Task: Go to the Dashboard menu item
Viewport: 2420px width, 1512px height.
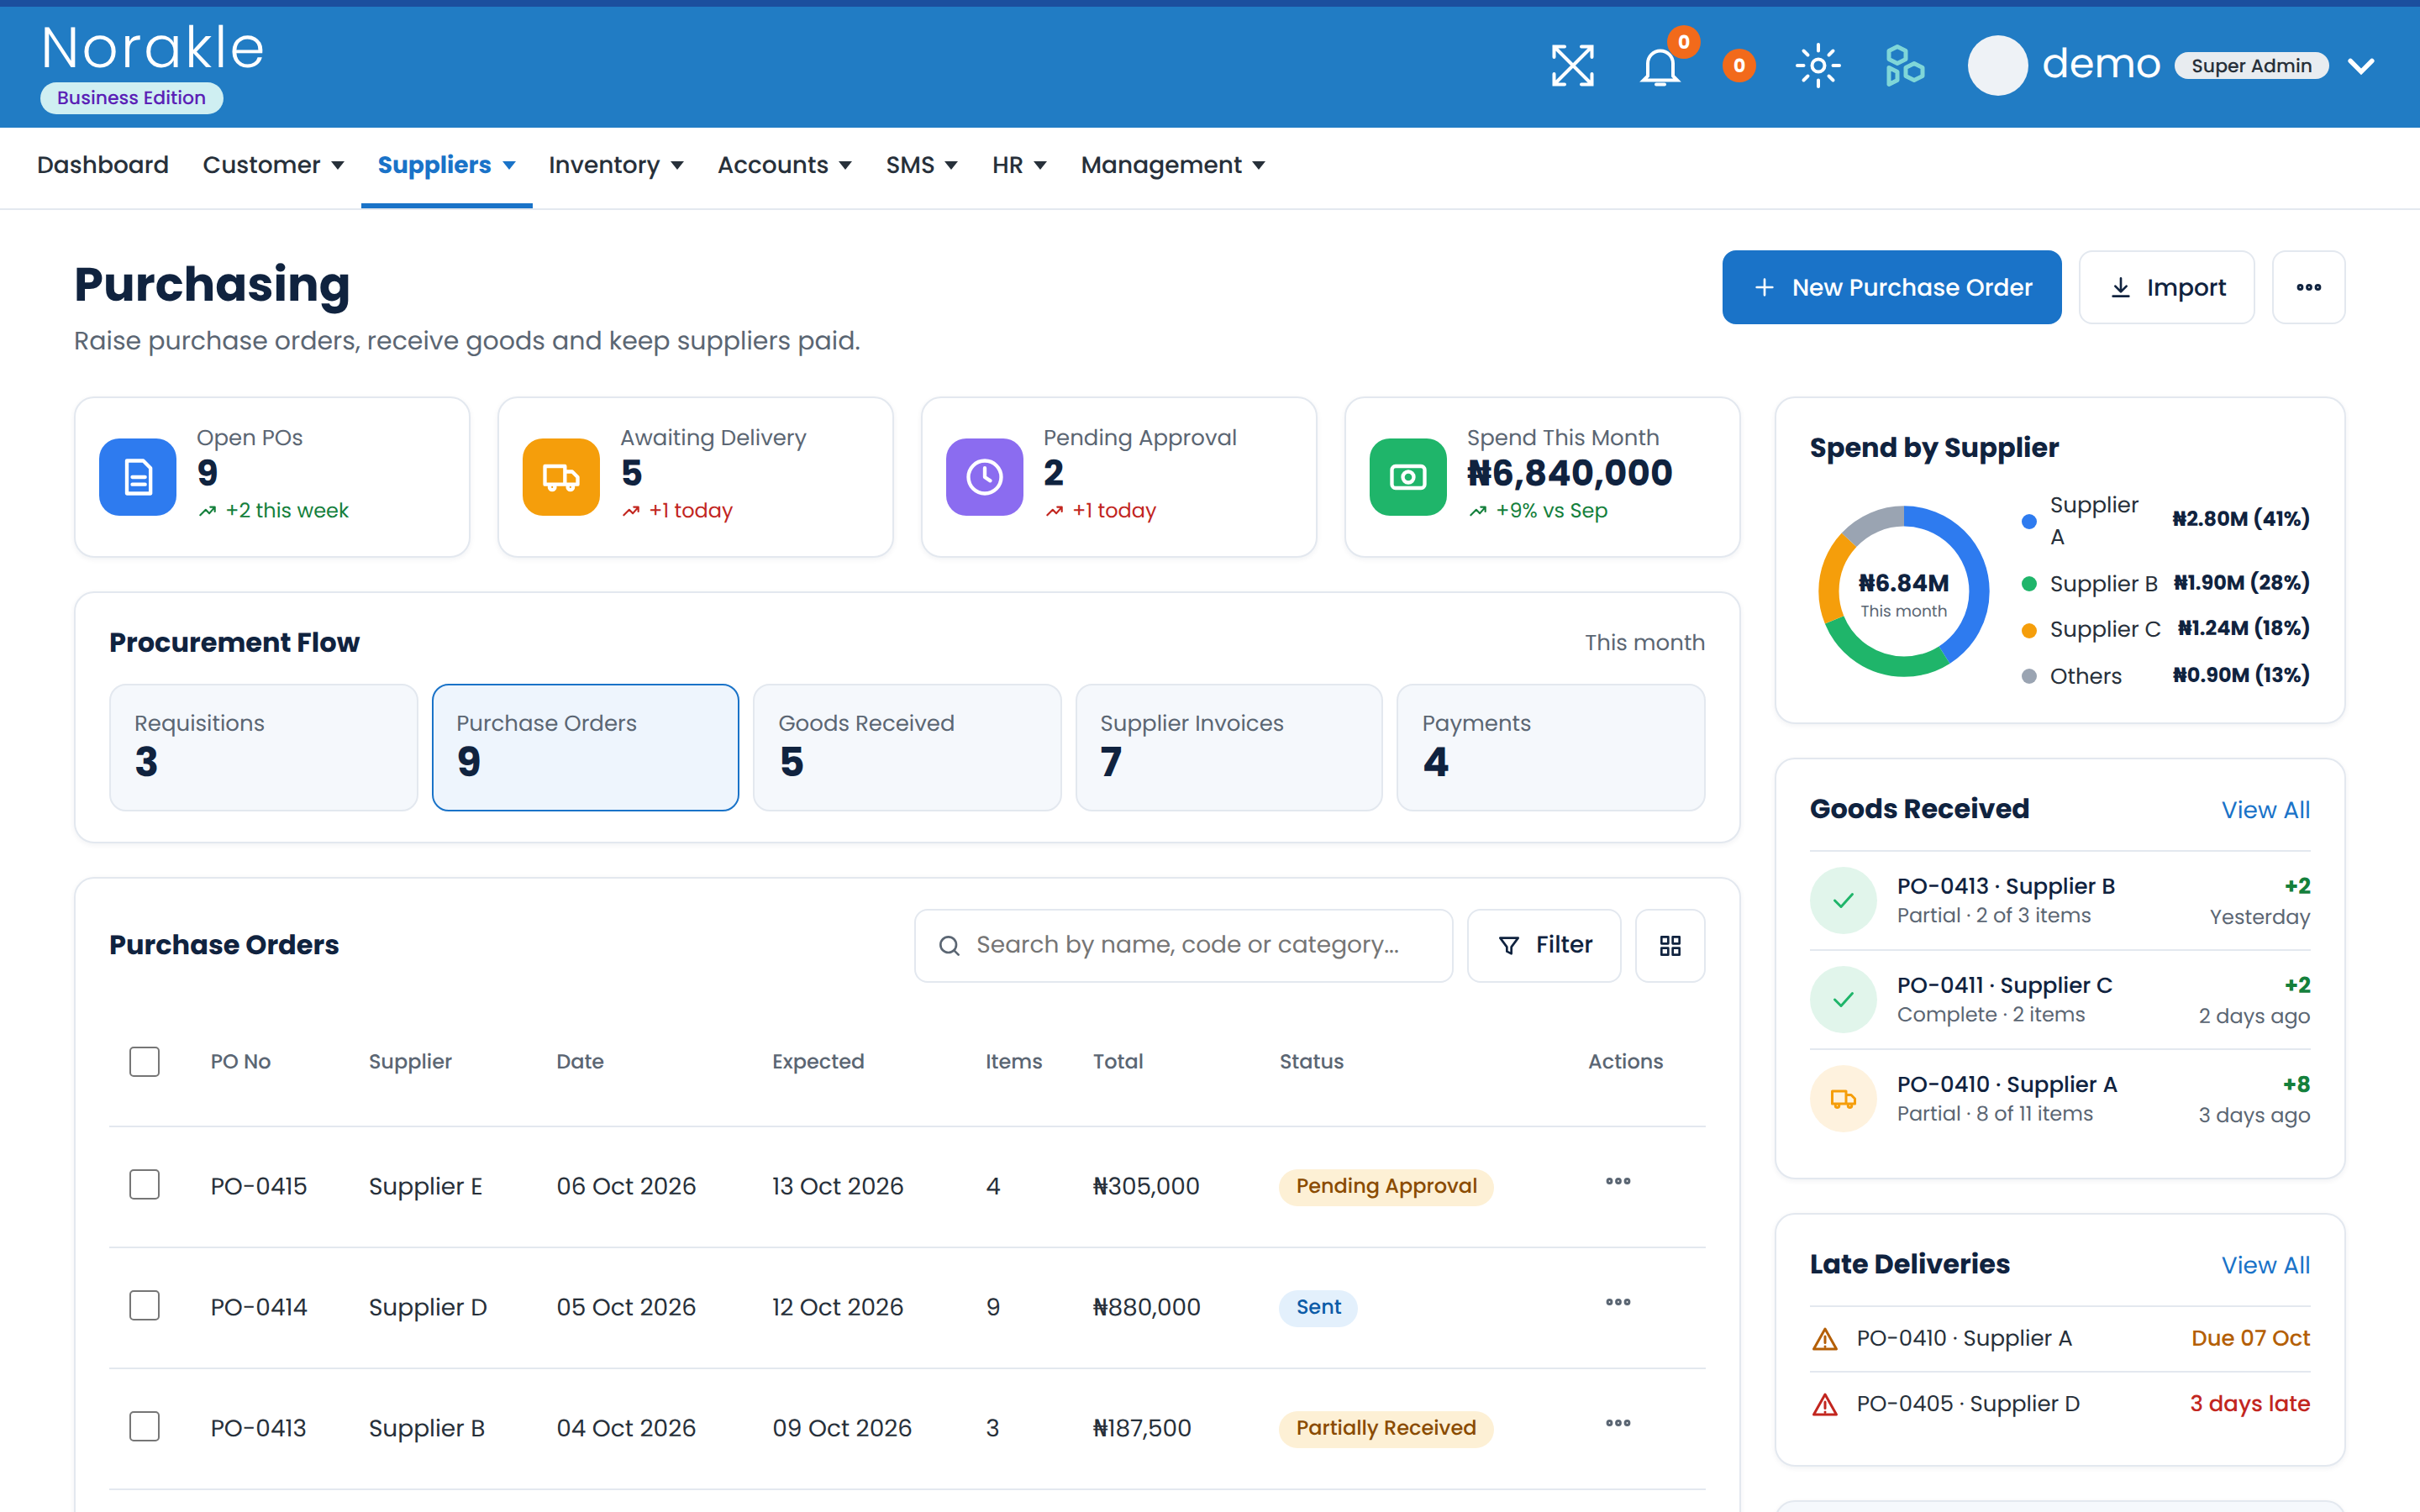Action: click(103, 165)
